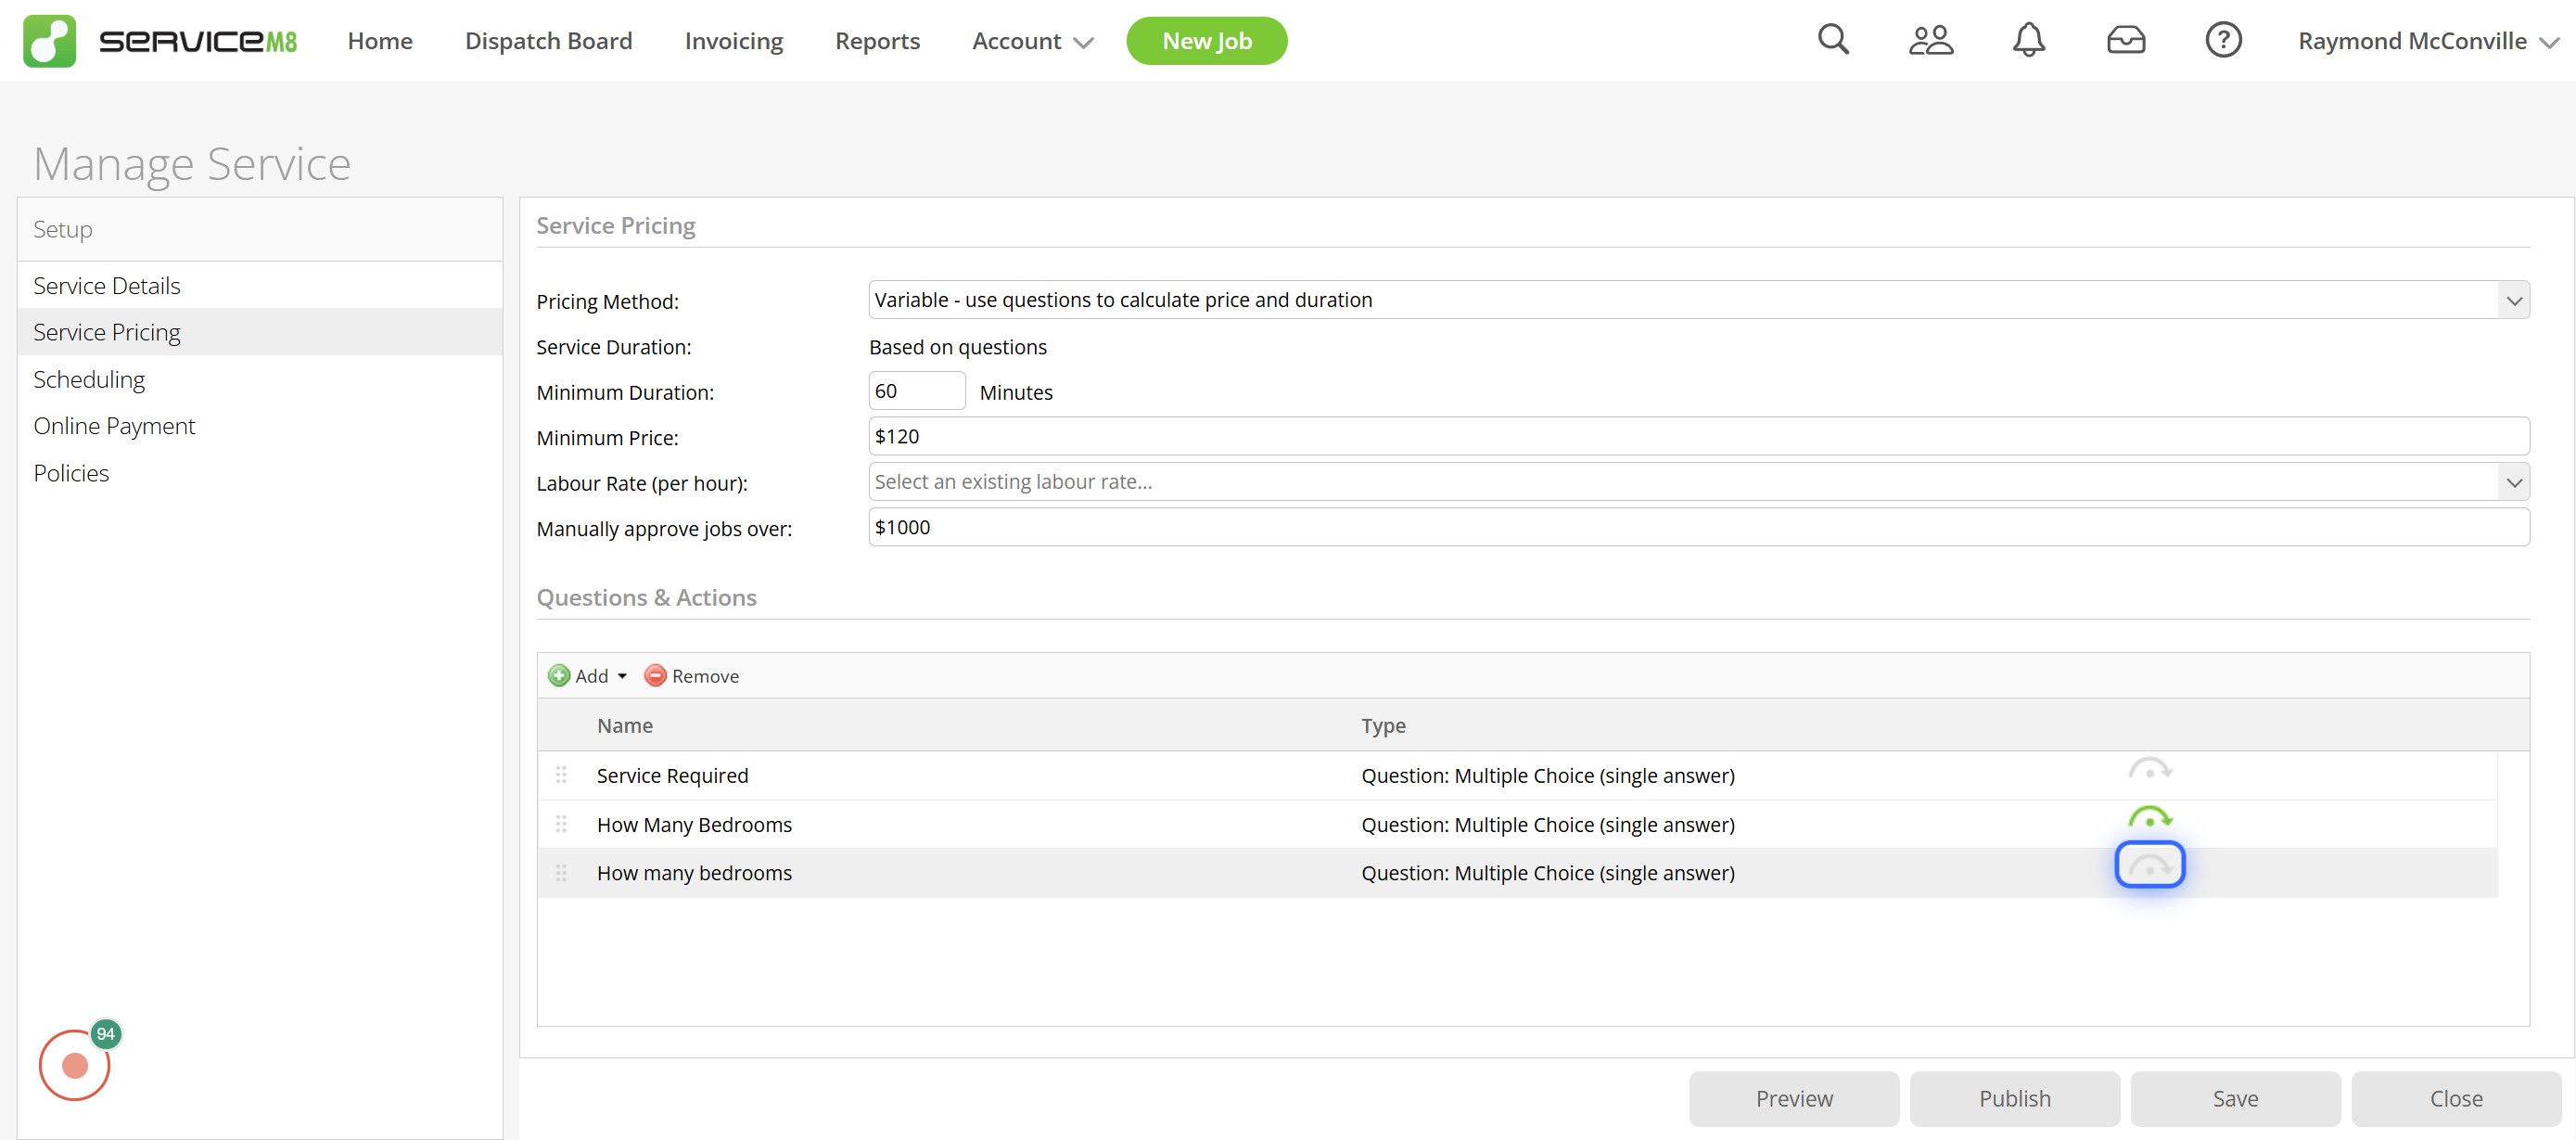This screenshot has height=1140, width=2576.
Task: Click the red Remove minus icon
Action: point(655,676)
